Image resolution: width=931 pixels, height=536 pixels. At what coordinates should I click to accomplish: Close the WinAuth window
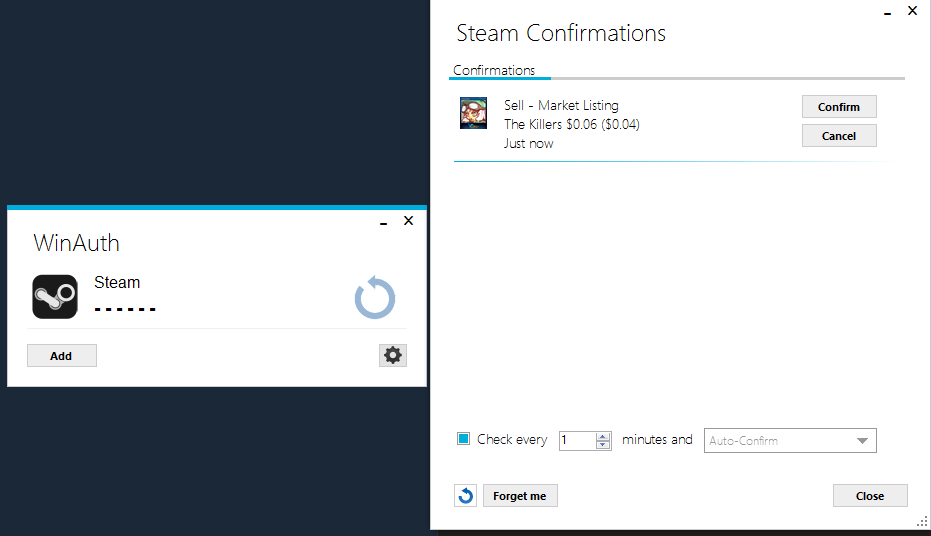point(408,221)
